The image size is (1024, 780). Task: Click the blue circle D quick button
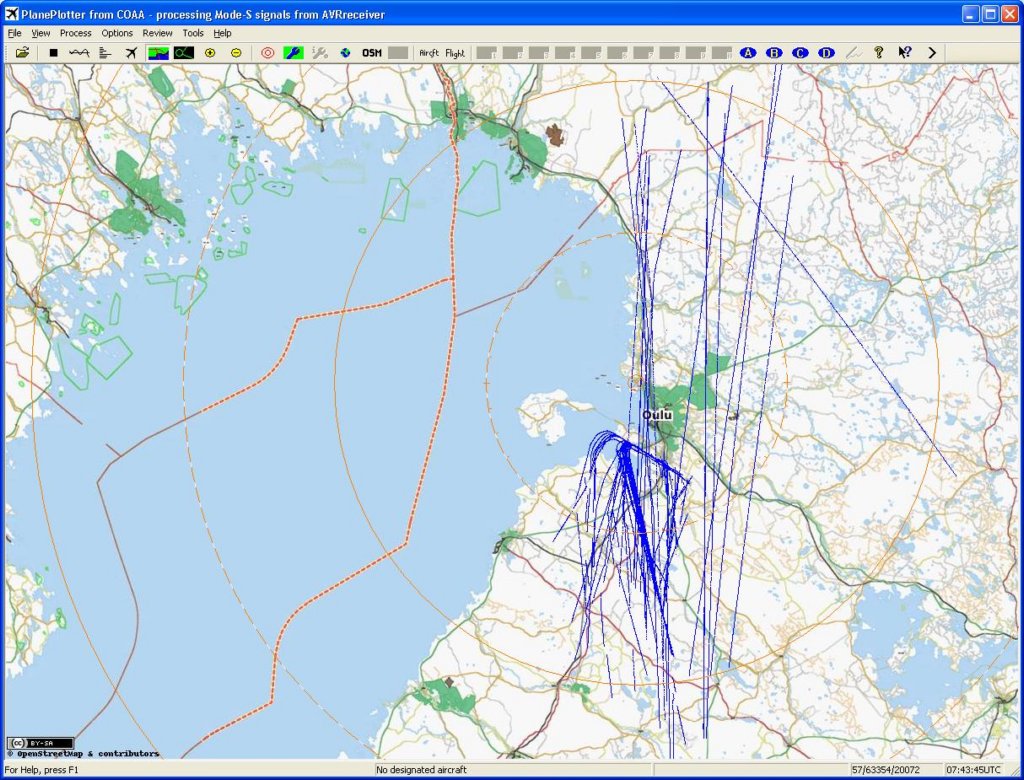click(825, 53)
